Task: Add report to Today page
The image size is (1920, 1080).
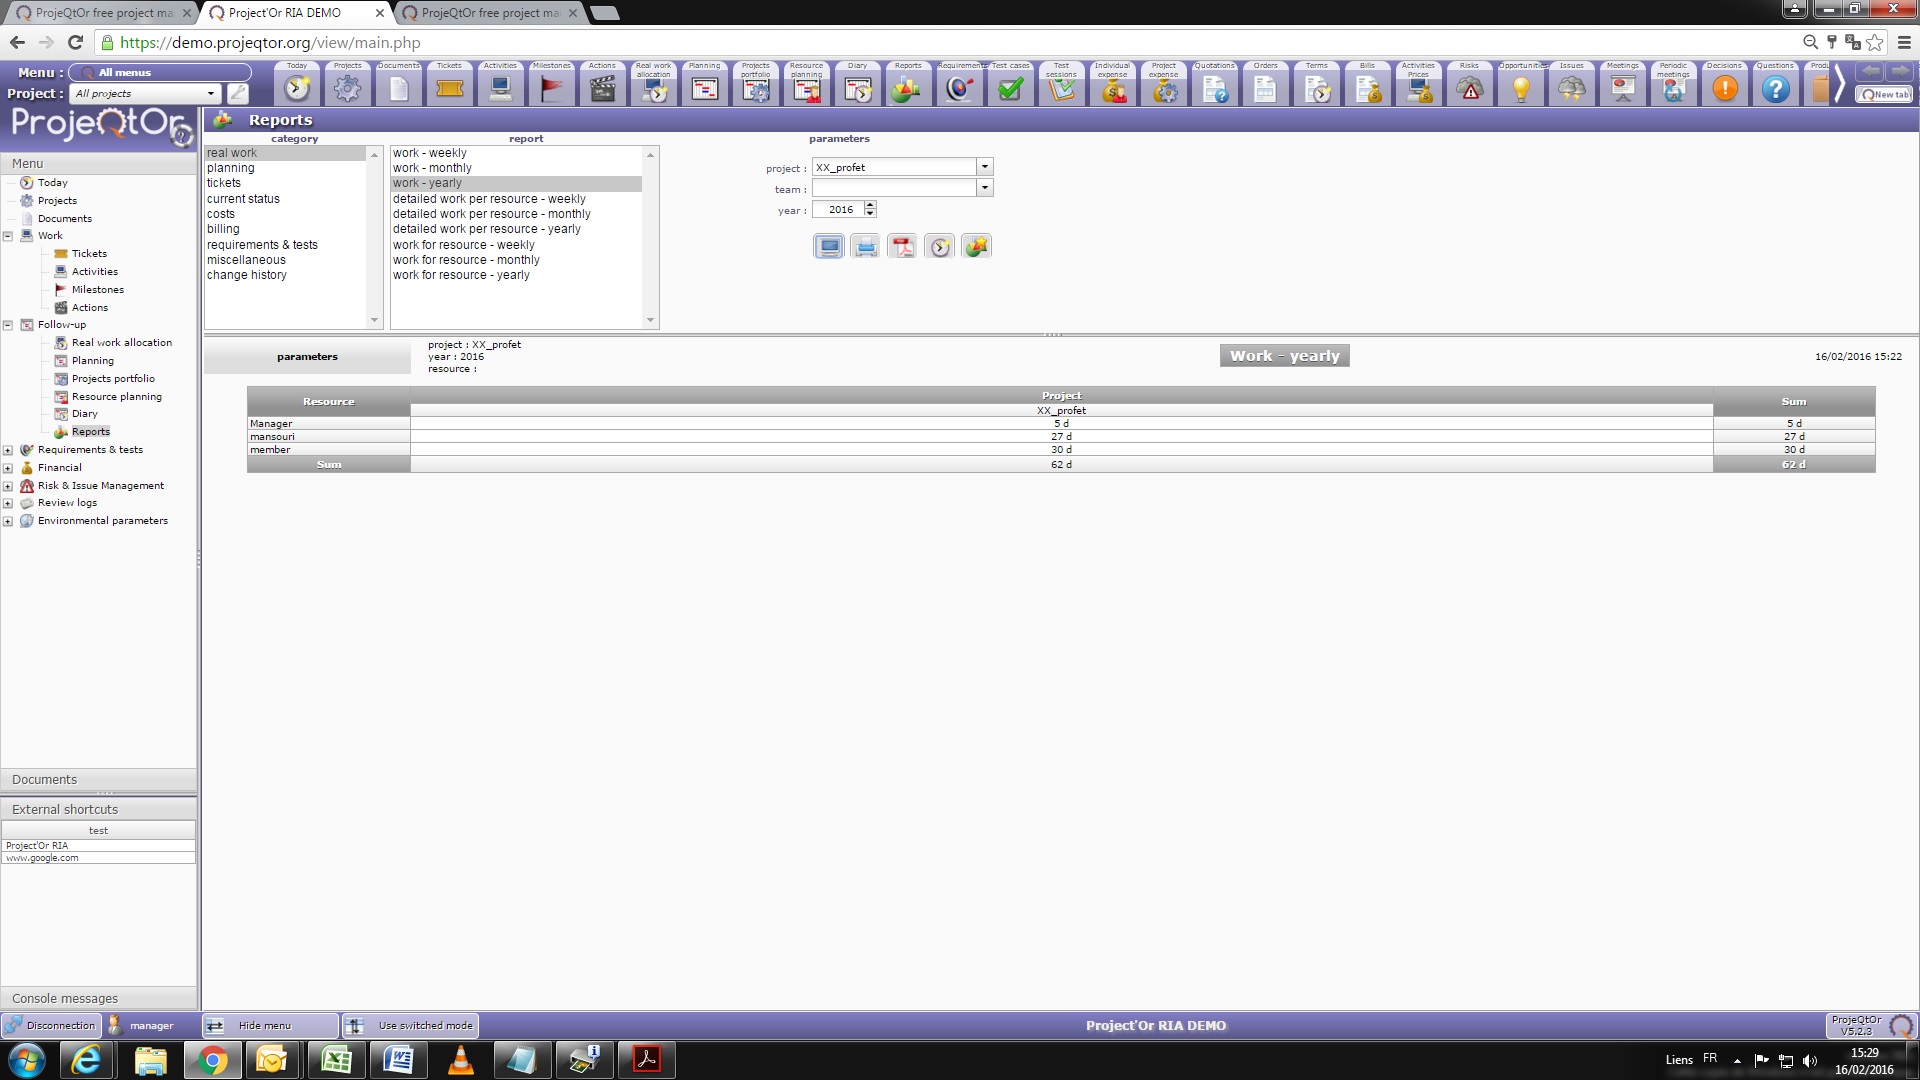Action: [x=940, y=246]
